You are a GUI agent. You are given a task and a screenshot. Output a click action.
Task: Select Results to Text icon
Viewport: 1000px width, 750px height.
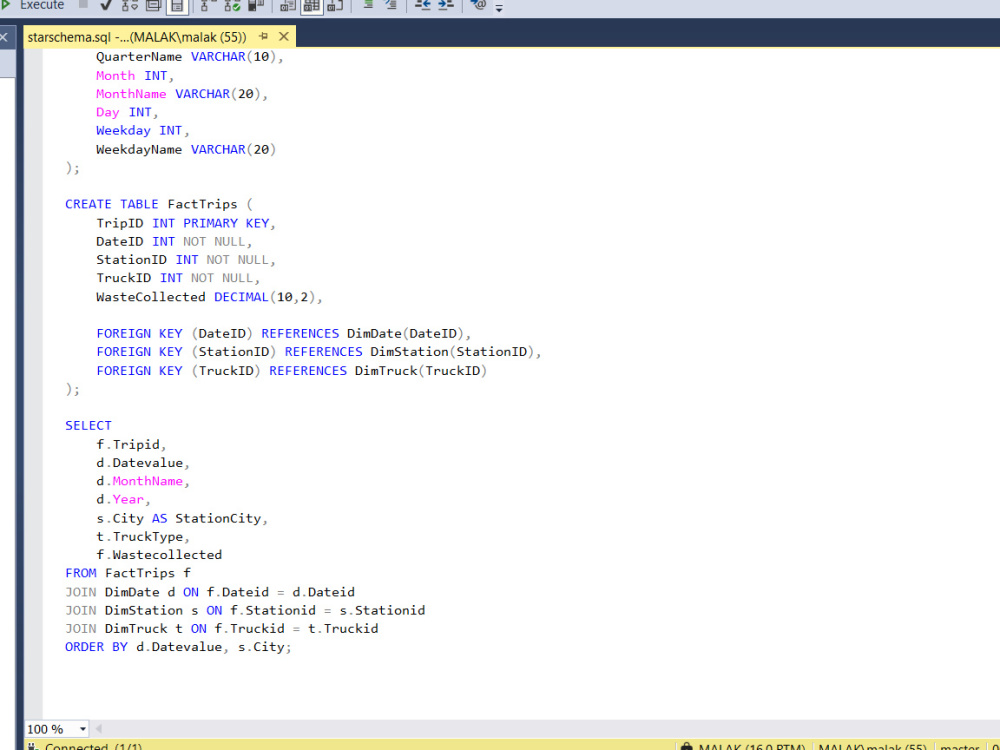288,6
